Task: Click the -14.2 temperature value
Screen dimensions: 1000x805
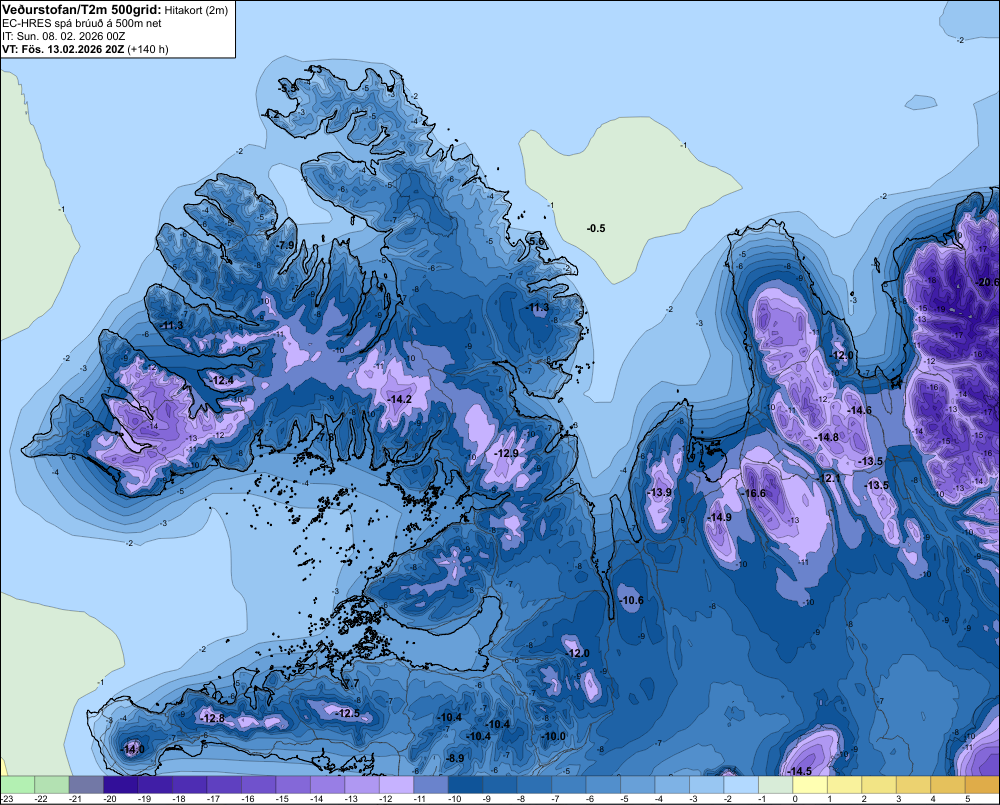Action: point(400,399)
